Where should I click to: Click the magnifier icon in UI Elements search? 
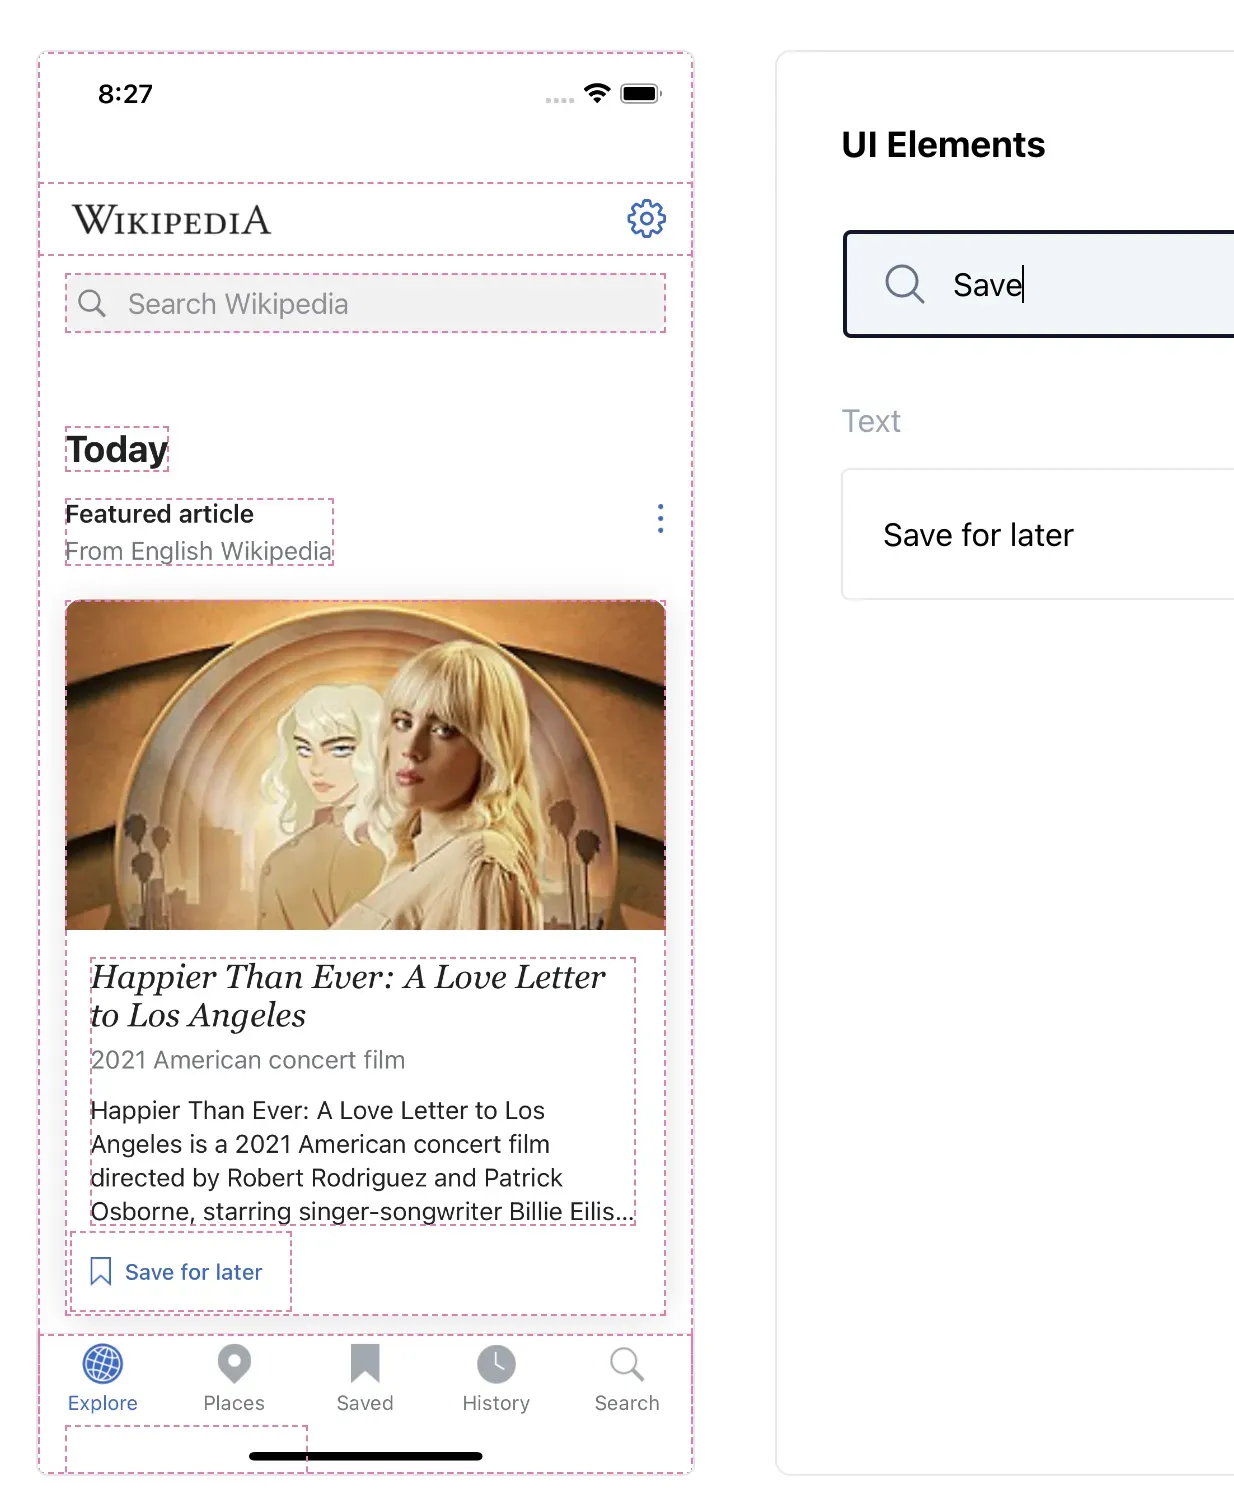[x=904, y=284]
